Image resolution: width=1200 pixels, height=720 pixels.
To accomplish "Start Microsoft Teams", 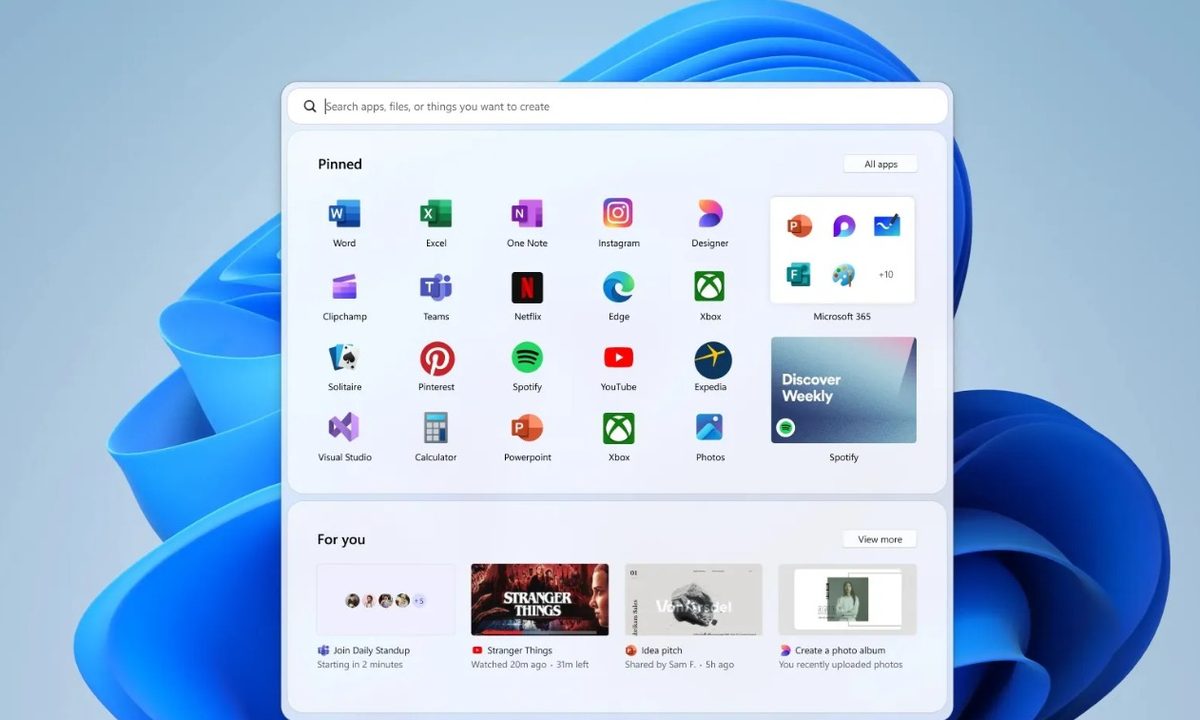I will (436, 287).
